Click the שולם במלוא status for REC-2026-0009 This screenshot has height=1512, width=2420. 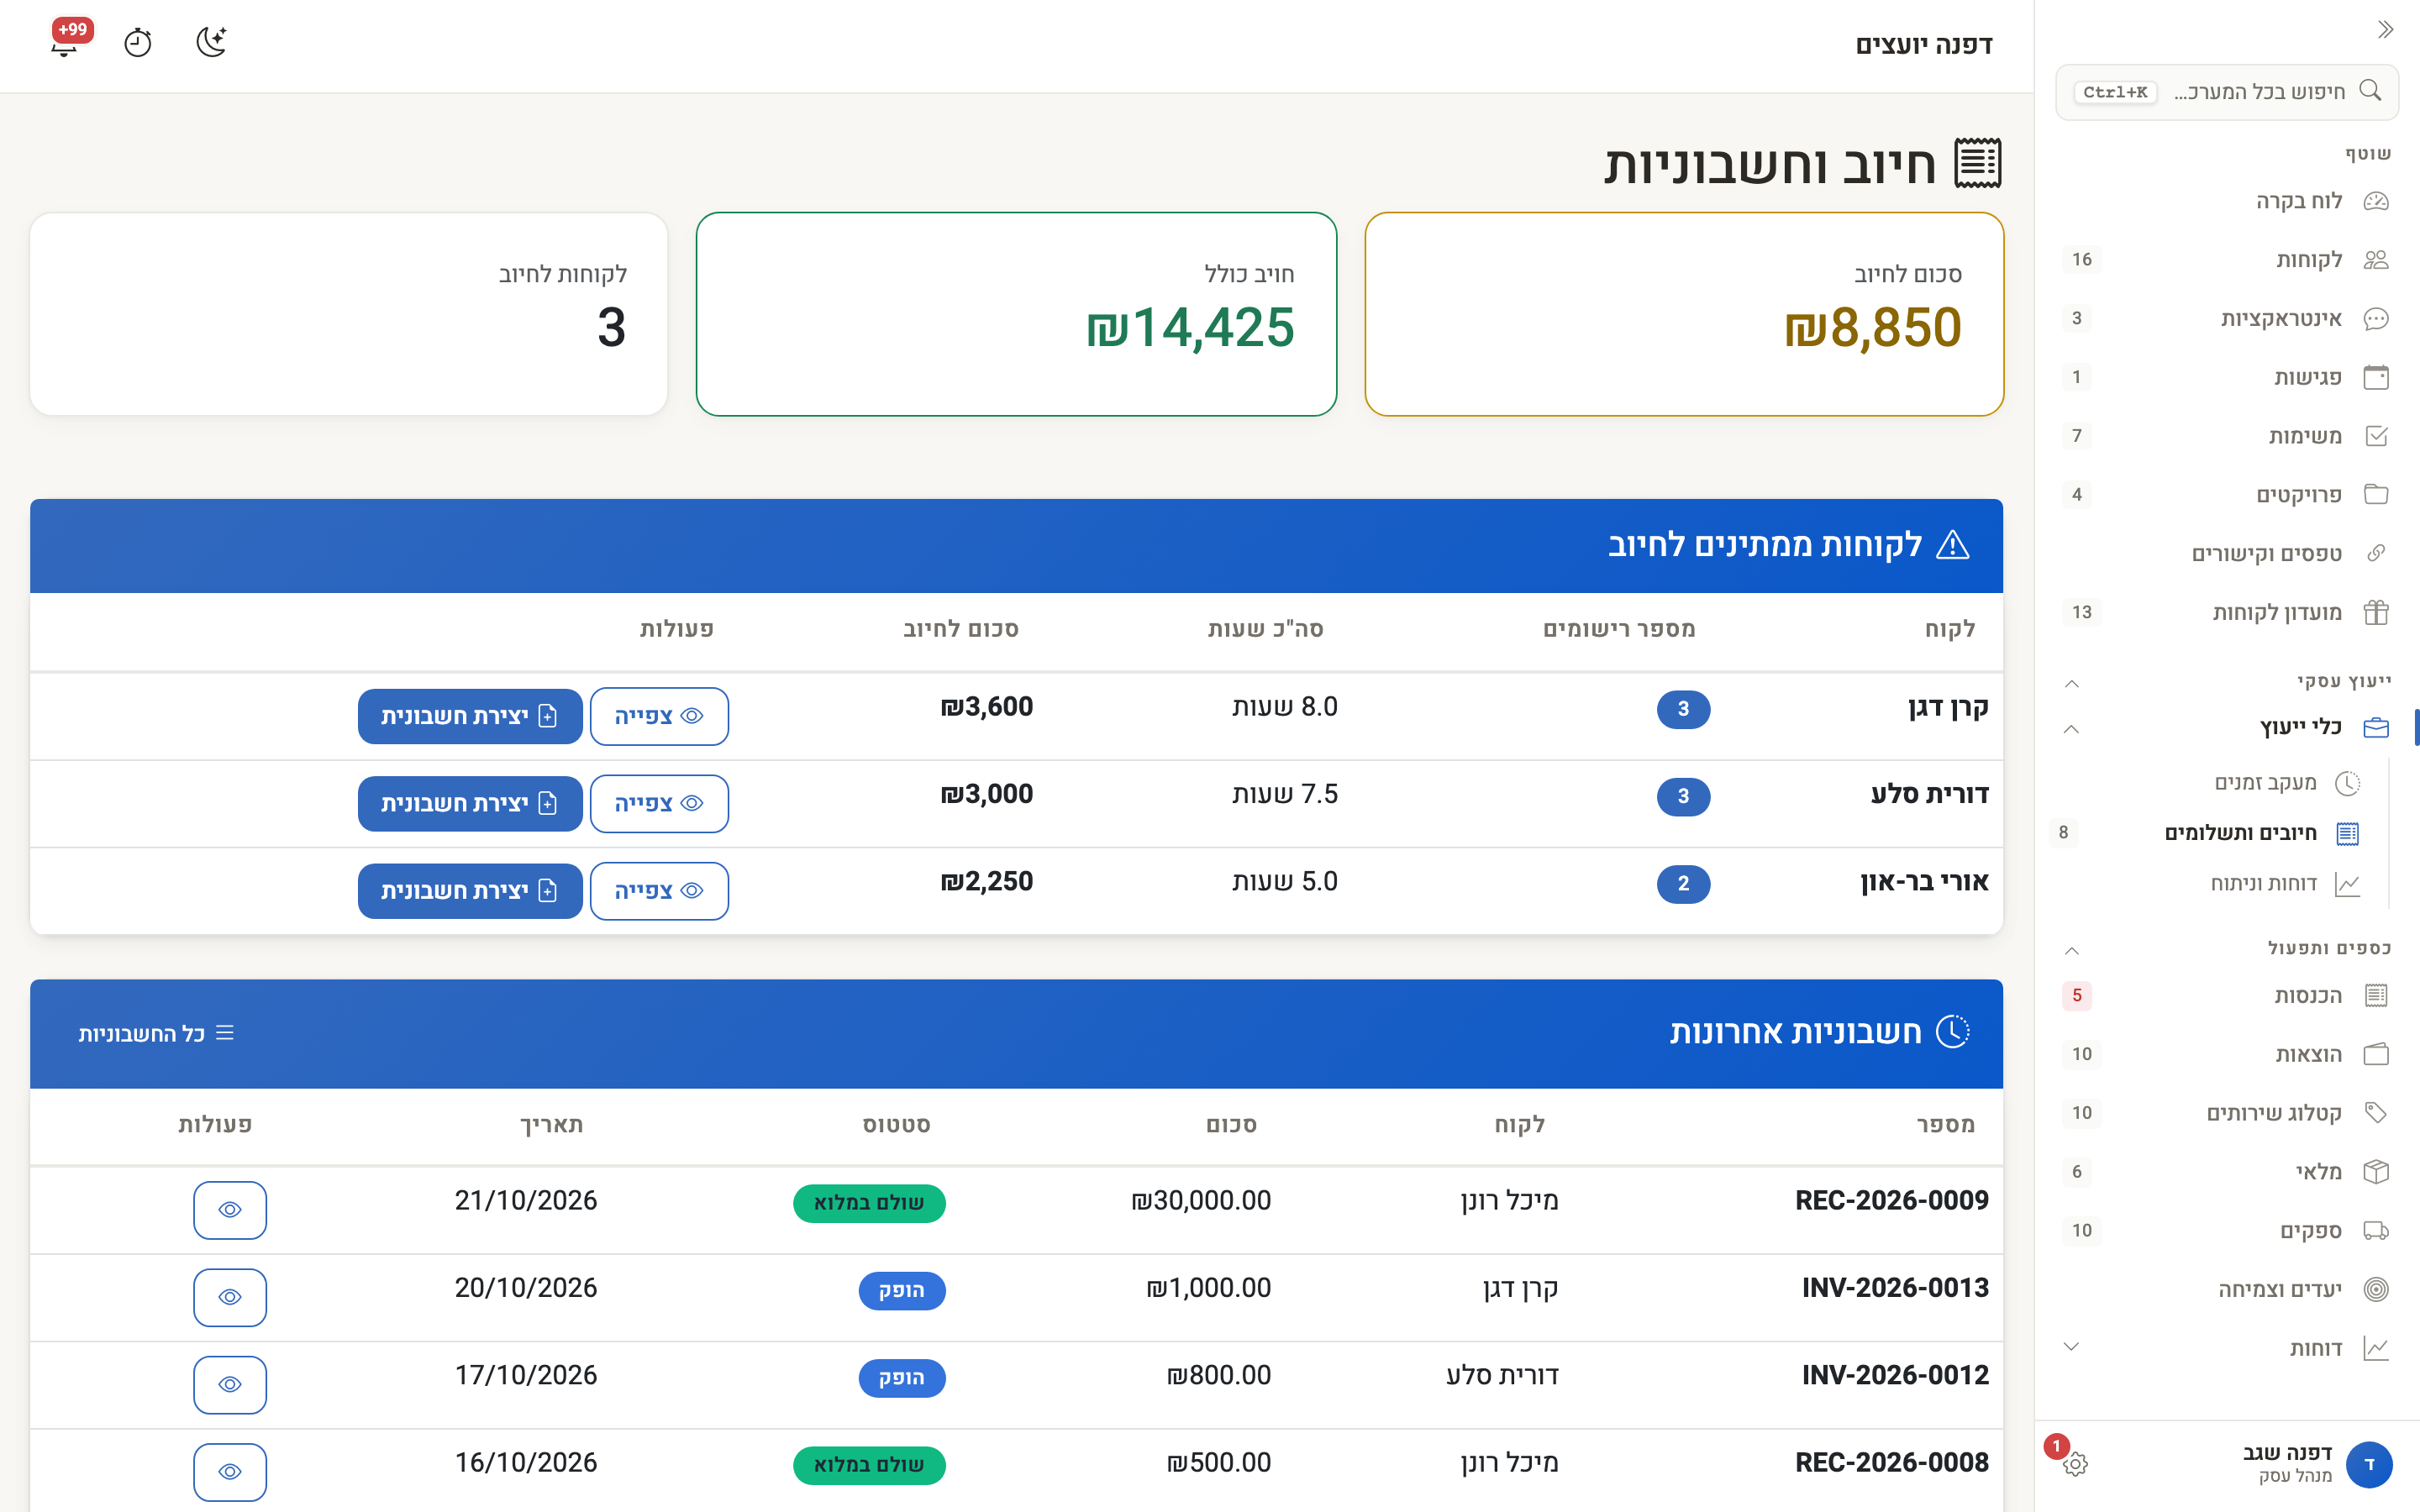[869, 1203]
